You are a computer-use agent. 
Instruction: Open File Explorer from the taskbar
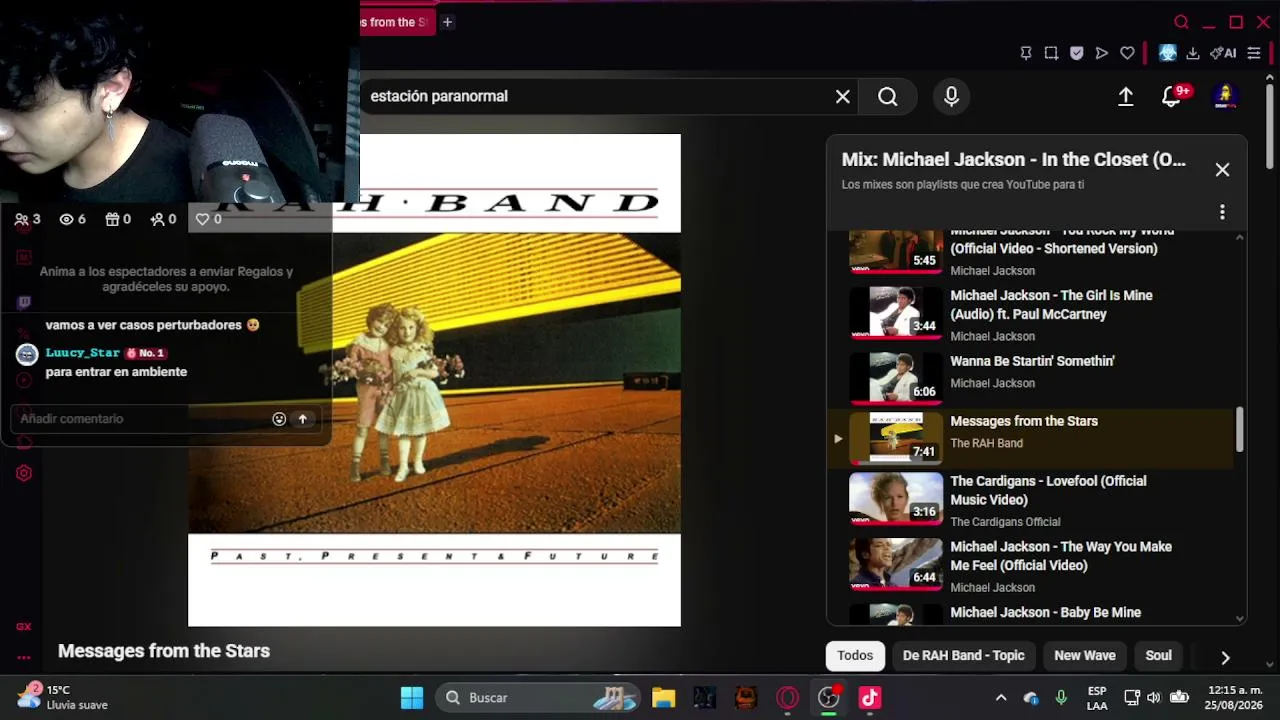664,698
